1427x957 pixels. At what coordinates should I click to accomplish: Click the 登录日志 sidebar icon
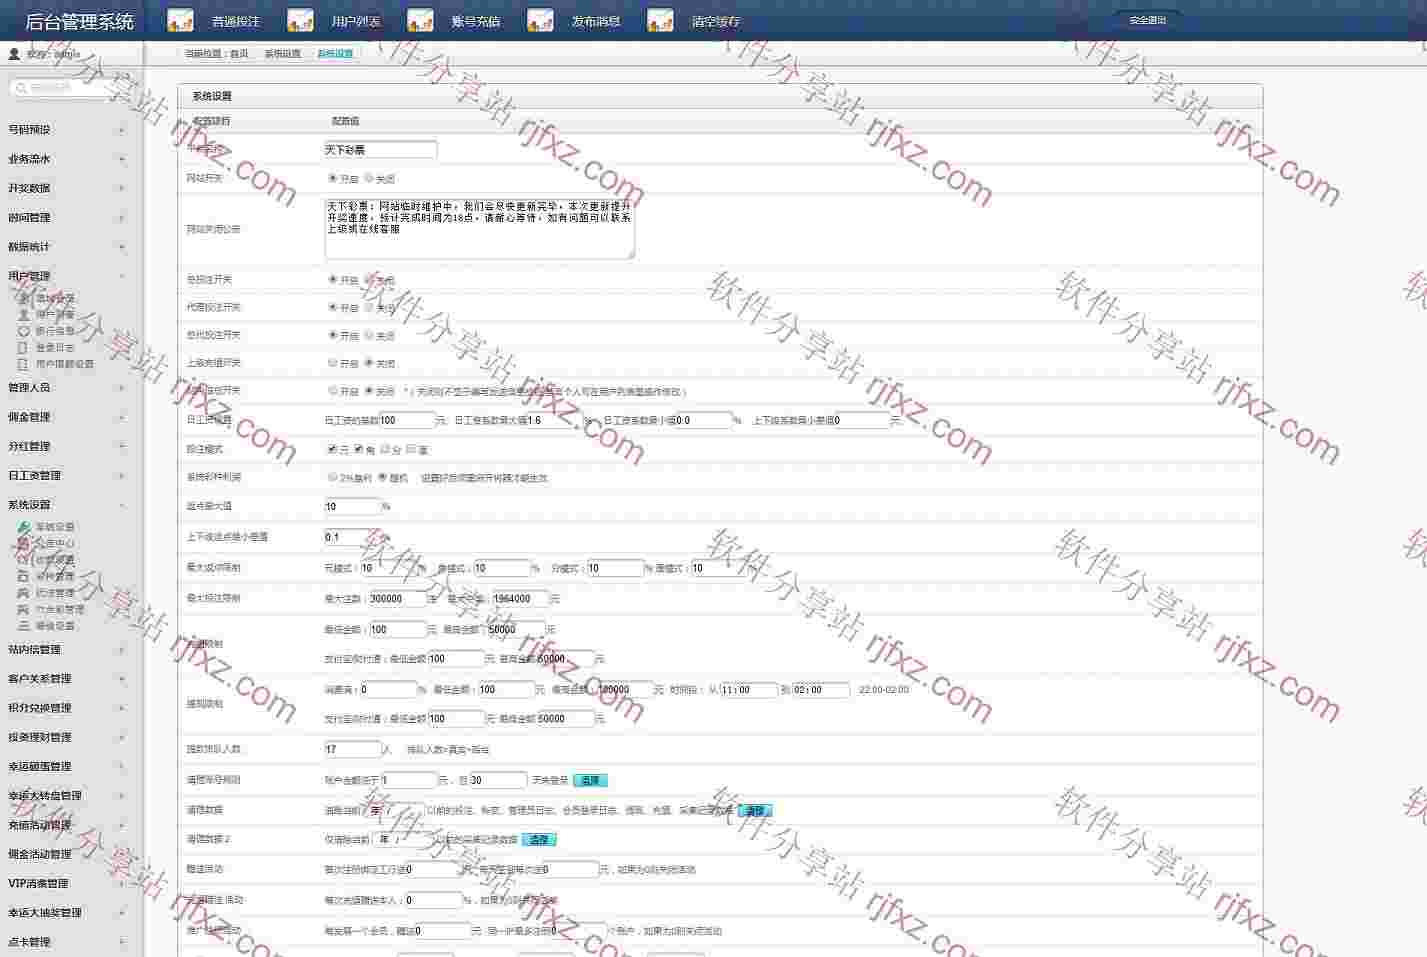[23, 348]
